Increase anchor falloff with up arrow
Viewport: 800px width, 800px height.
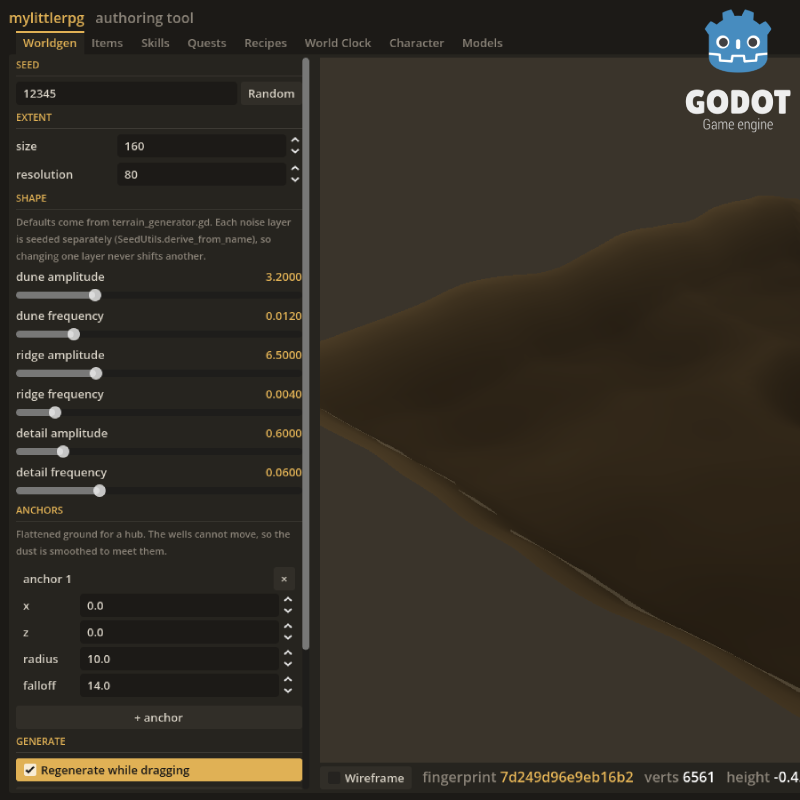(288, 680)
